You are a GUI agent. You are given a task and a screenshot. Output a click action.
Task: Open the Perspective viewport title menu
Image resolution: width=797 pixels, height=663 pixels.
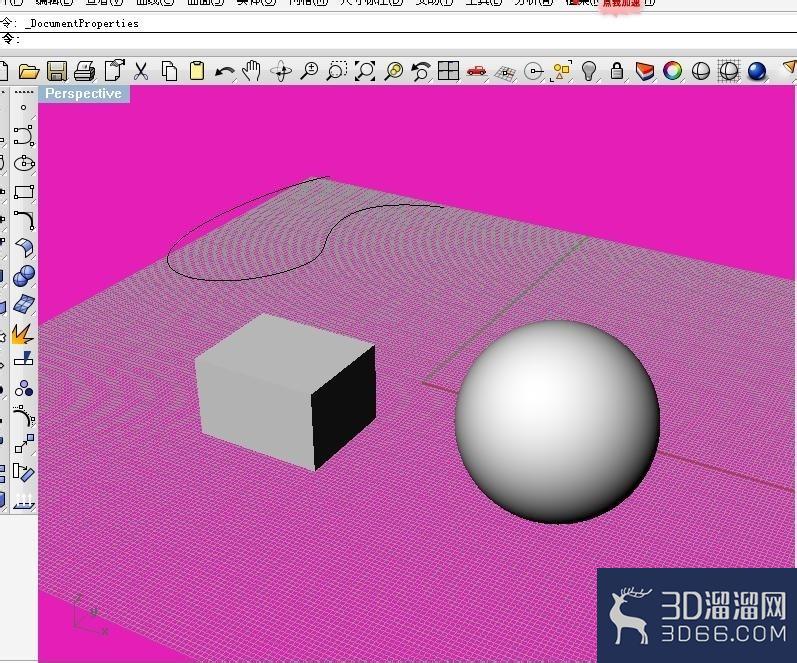pos(84,94)
